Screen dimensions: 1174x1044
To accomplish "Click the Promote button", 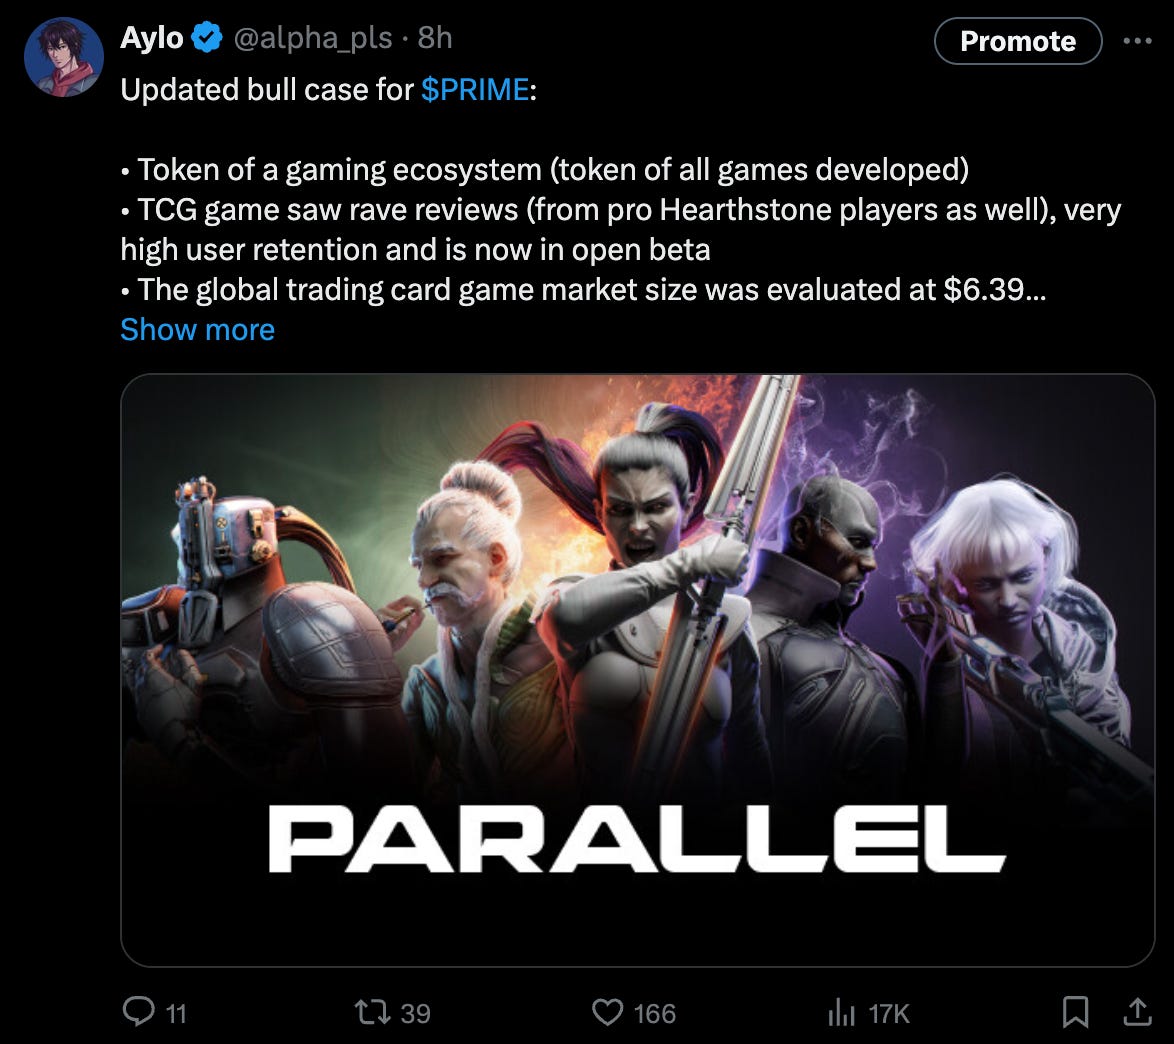I will pos(1018,41).
